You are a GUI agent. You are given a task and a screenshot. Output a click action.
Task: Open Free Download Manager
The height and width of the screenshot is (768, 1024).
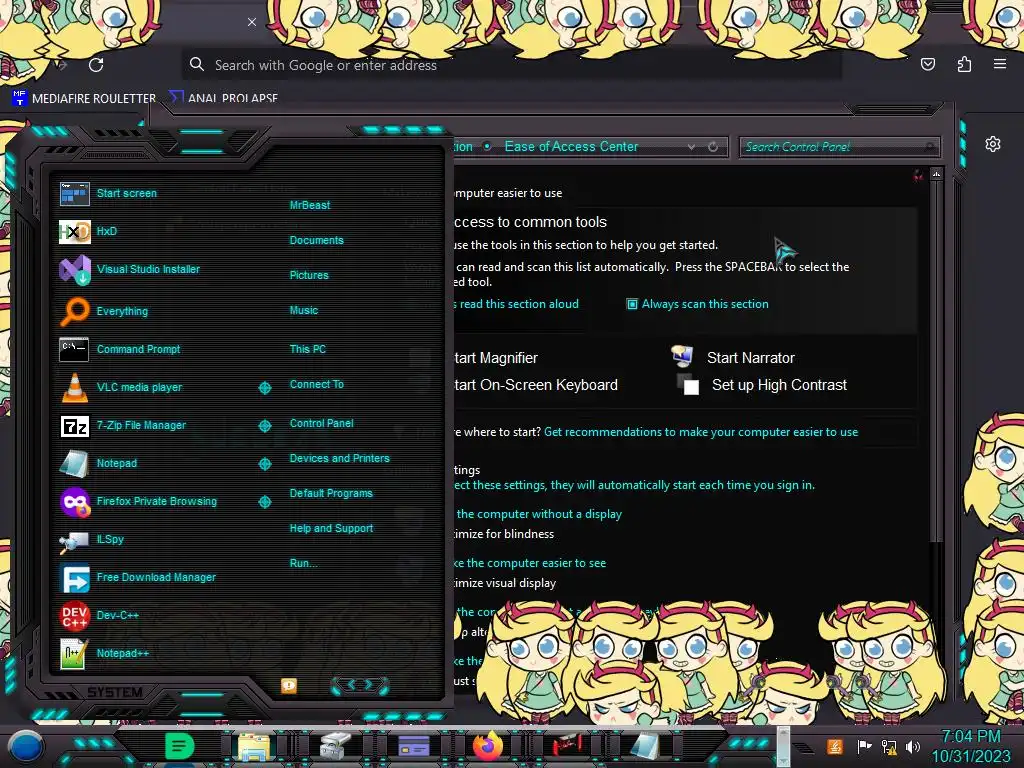coord(137,577)
